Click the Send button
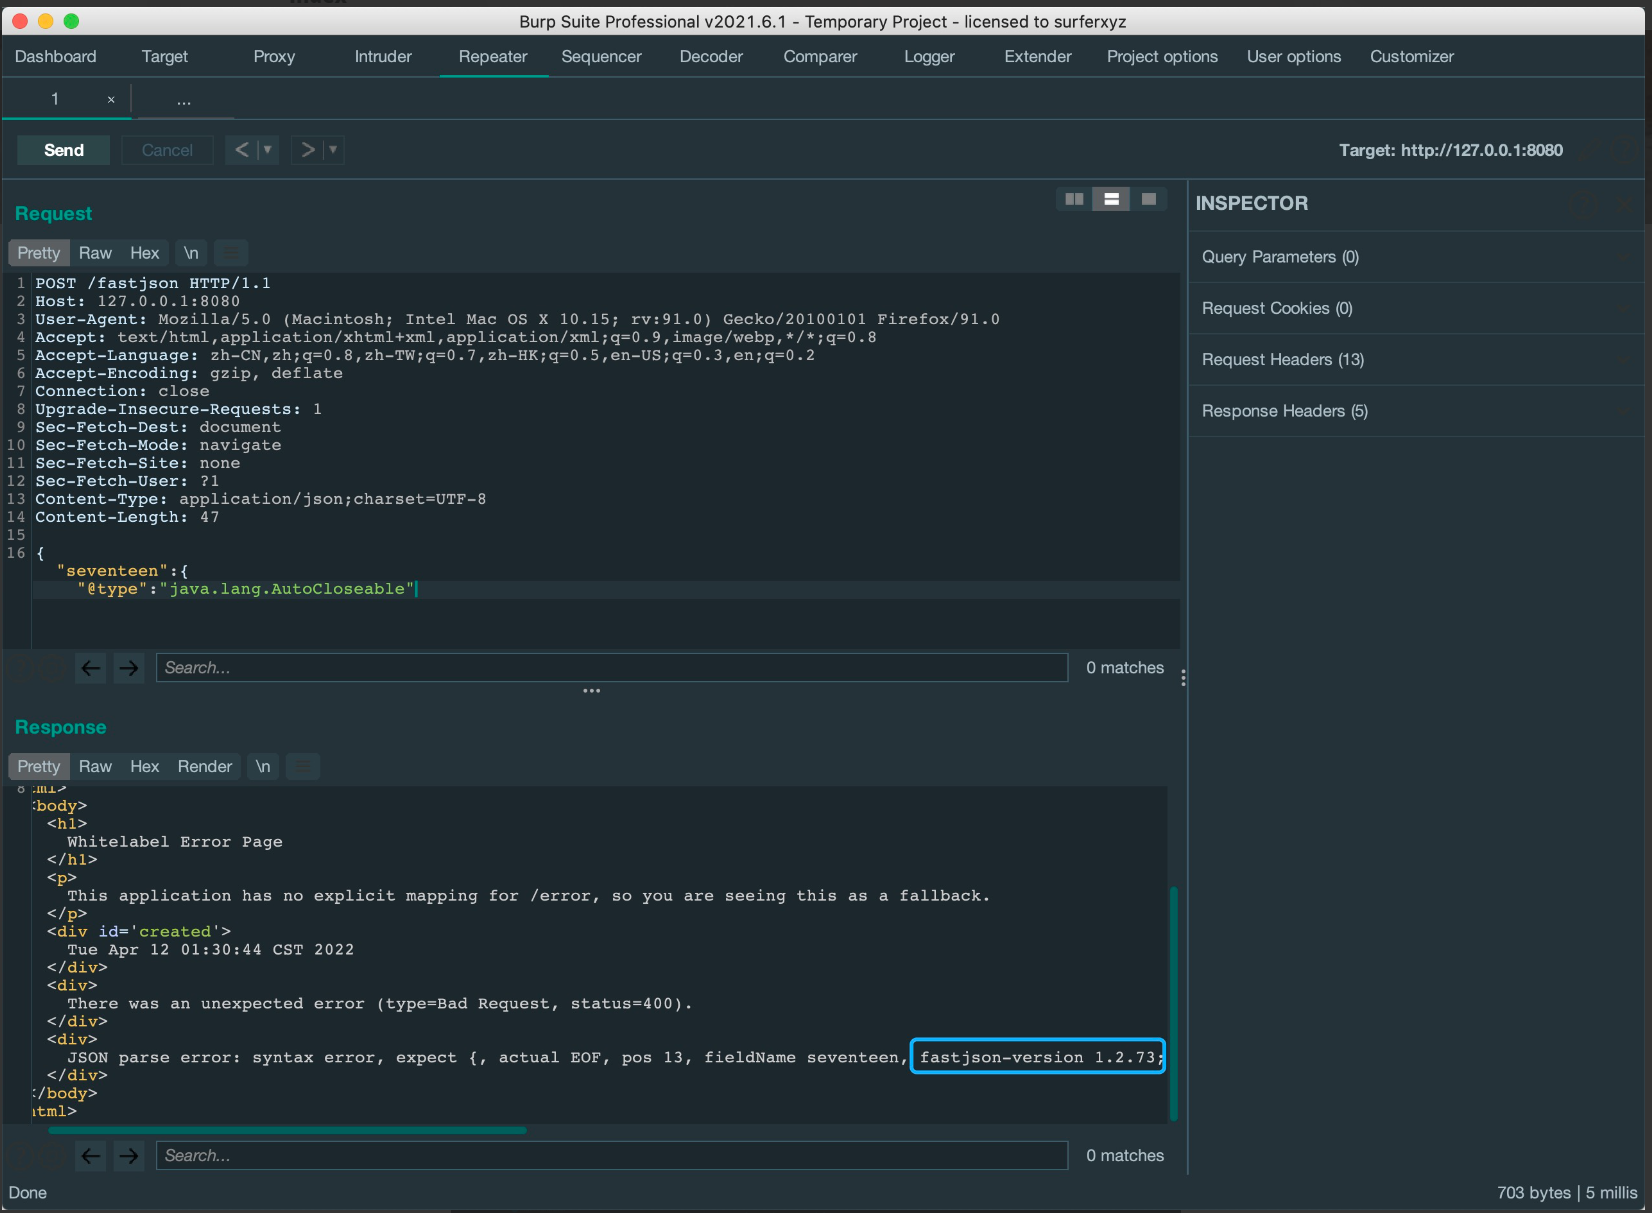 pos(64,150)
